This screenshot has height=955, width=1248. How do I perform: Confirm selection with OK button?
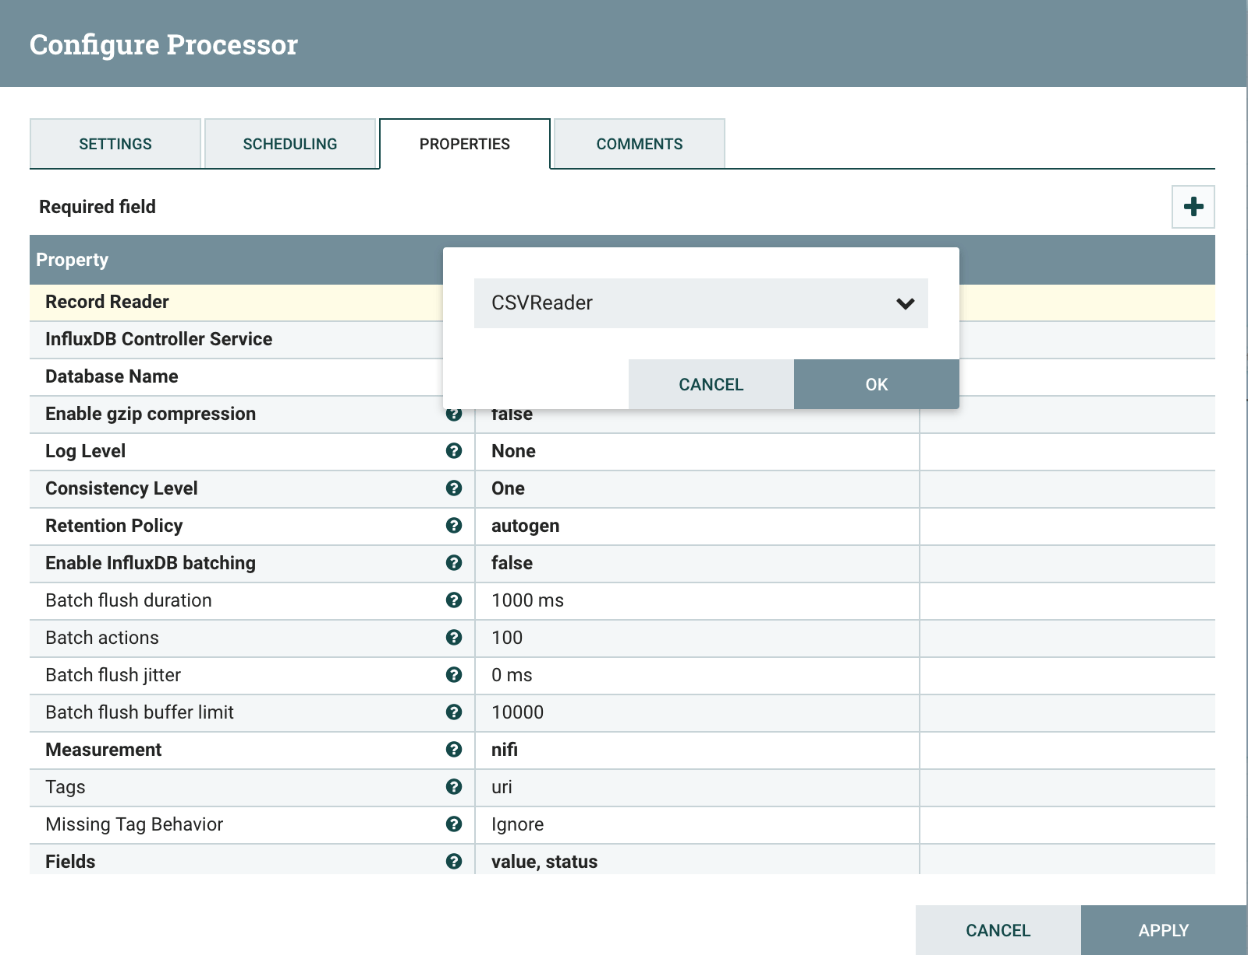876,385
